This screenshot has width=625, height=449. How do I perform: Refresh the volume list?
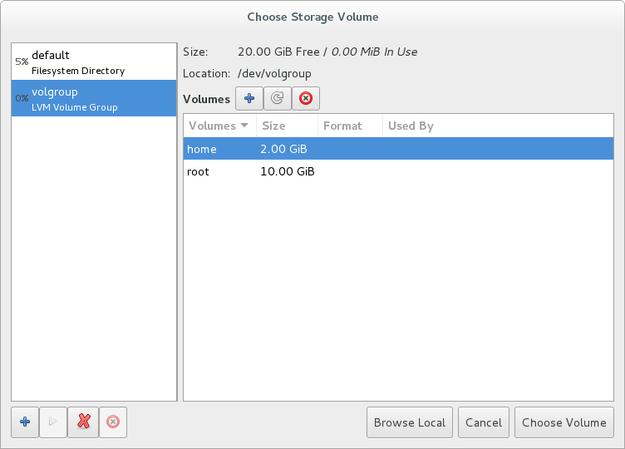[x=277, y=98]
